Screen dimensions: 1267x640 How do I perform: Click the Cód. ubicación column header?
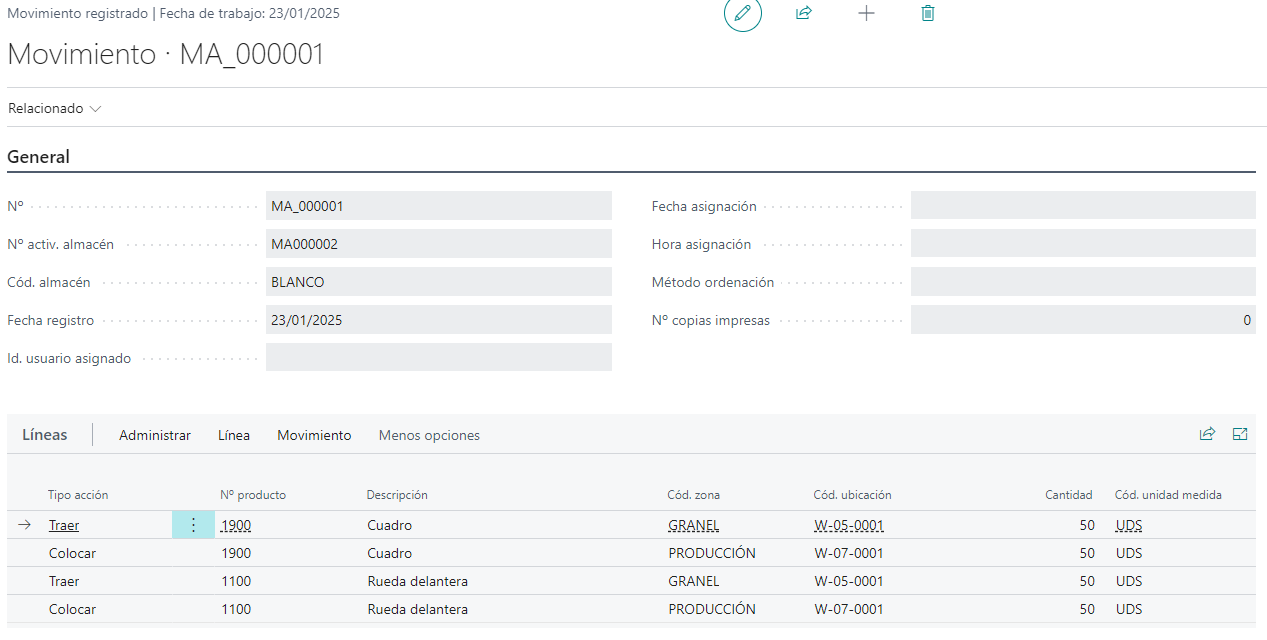click(852, 495)
